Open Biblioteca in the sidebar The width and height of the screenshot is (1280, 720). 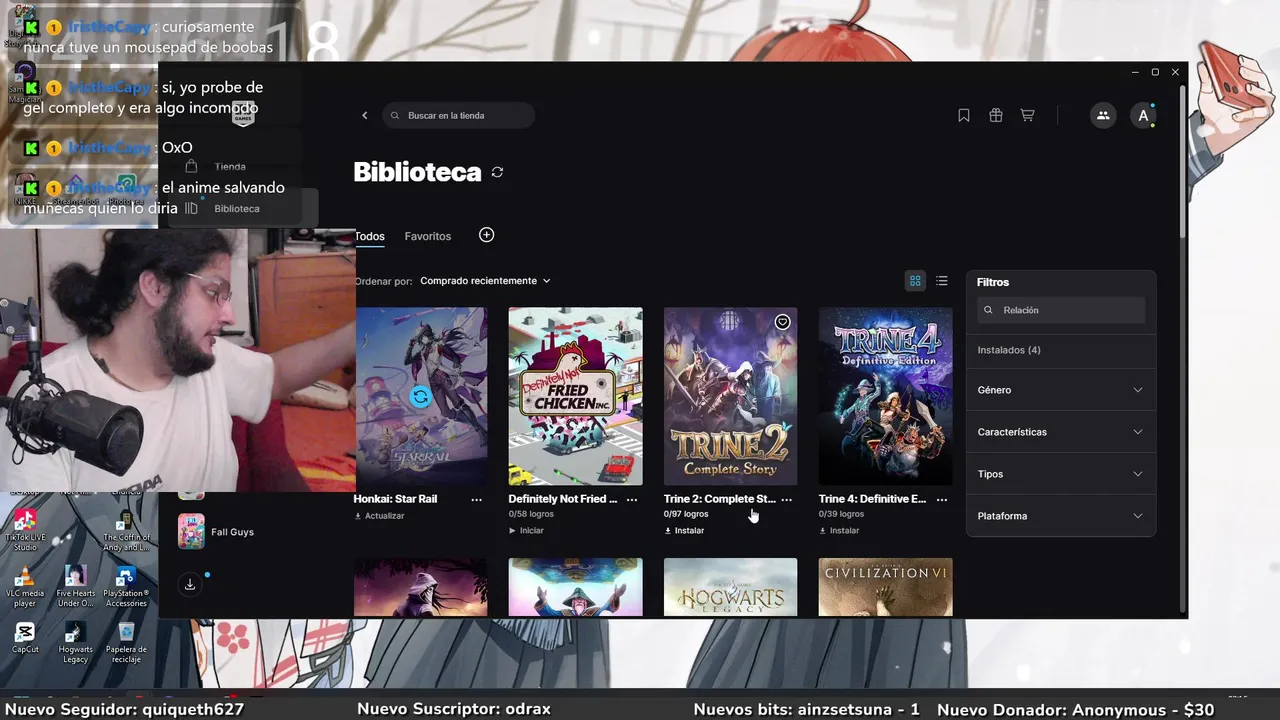click(237, 209)
